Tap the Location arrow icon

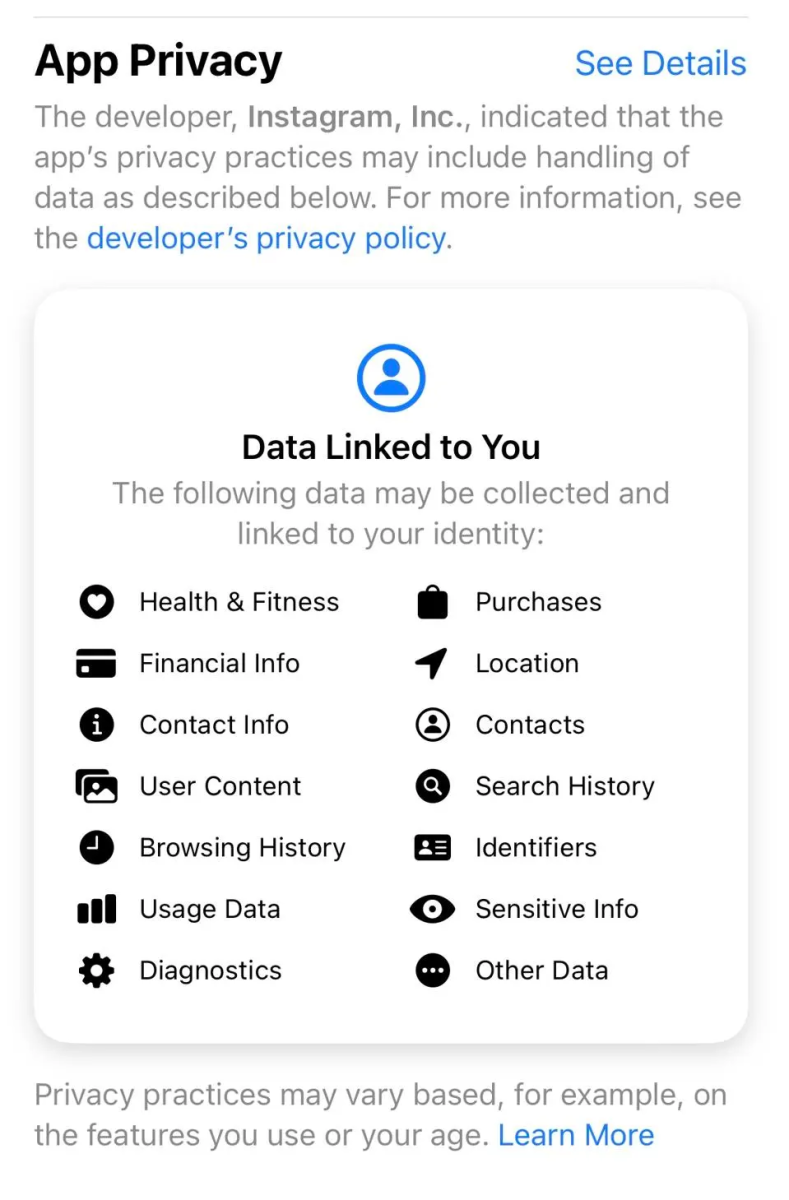pyautogui.click(x=432, y=664)
